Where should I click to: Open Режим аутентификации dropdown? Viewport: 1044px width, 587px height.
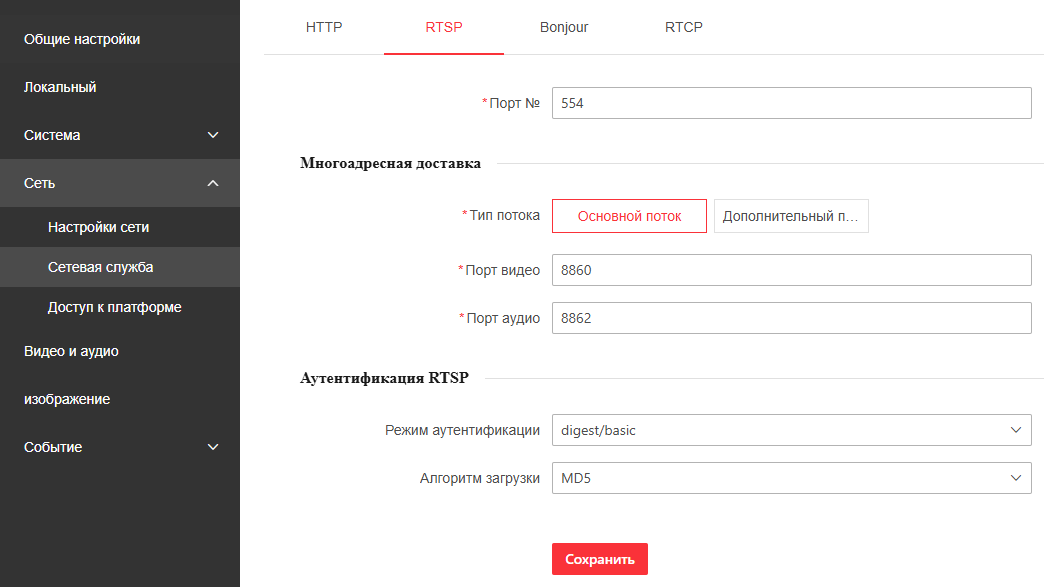791,430
